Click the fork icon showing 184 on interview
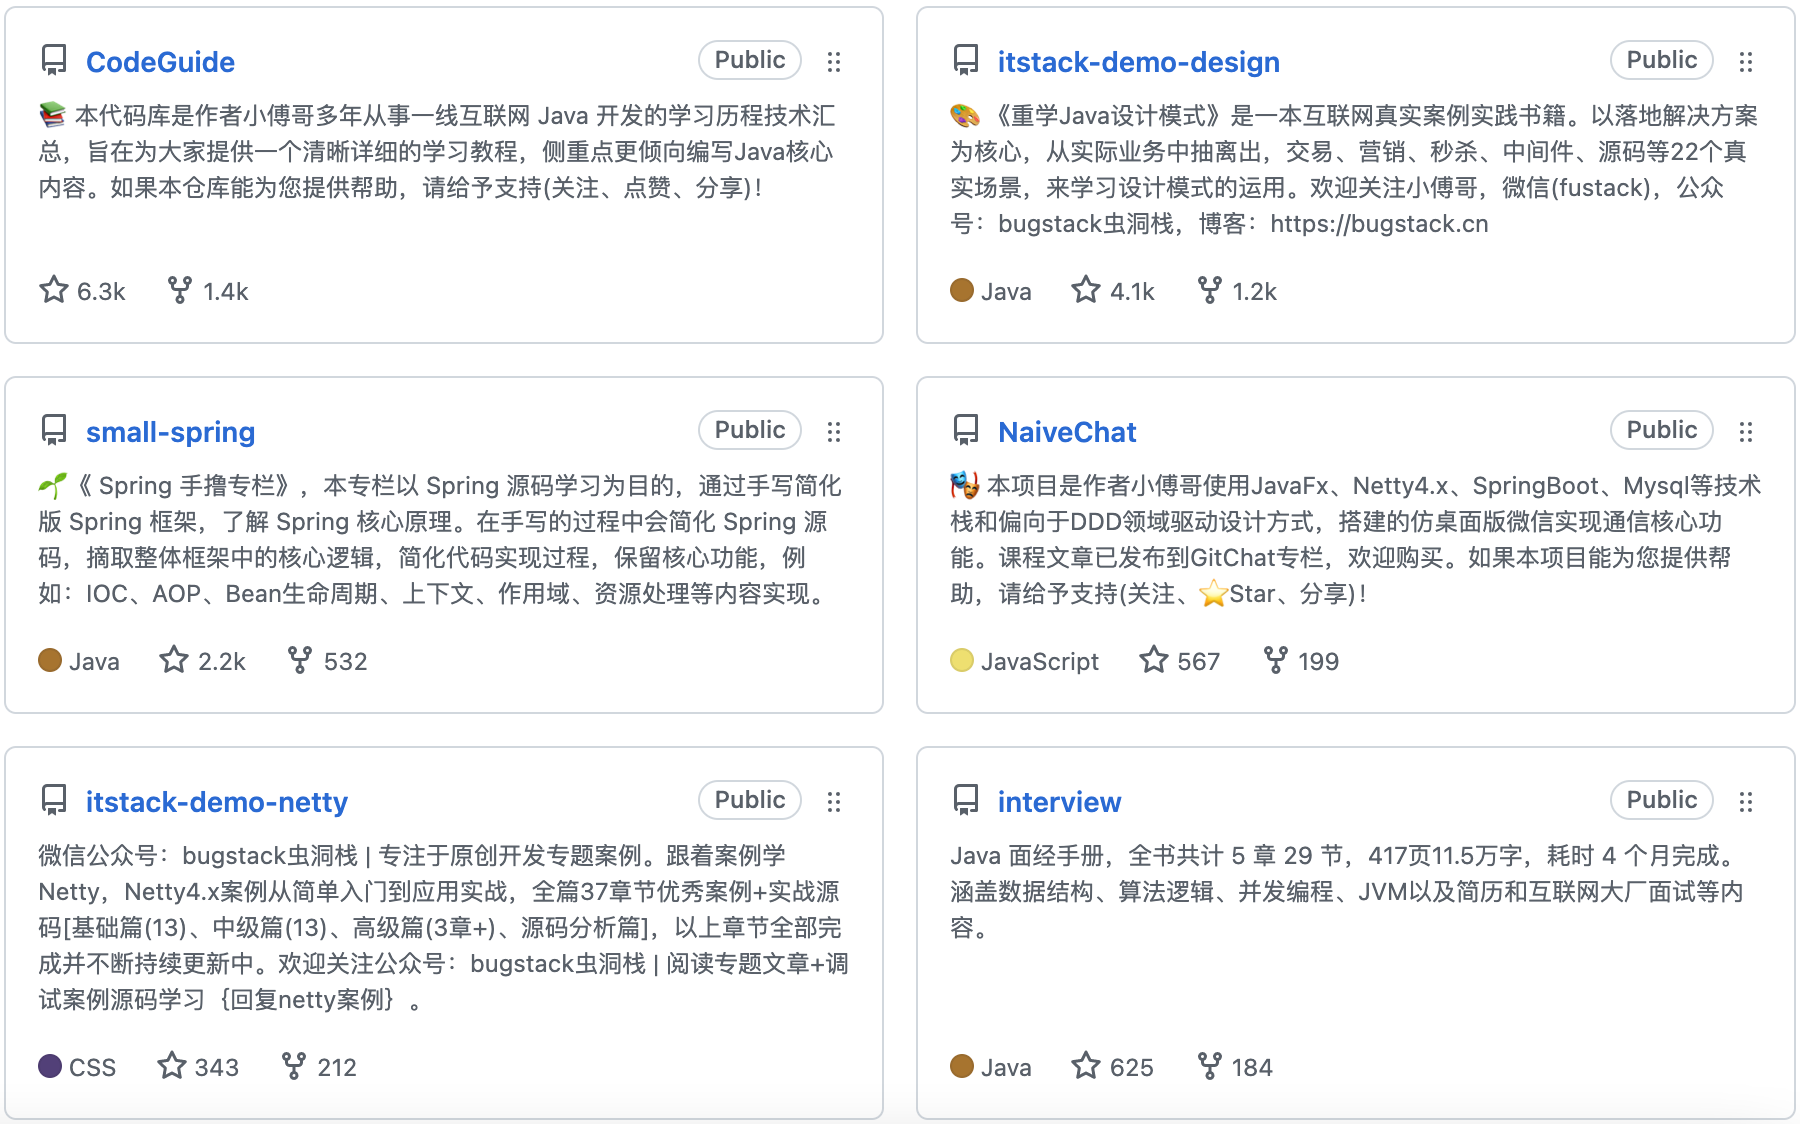The height and width of the screenshot is (1124, 1800). click(1212, 1066)
